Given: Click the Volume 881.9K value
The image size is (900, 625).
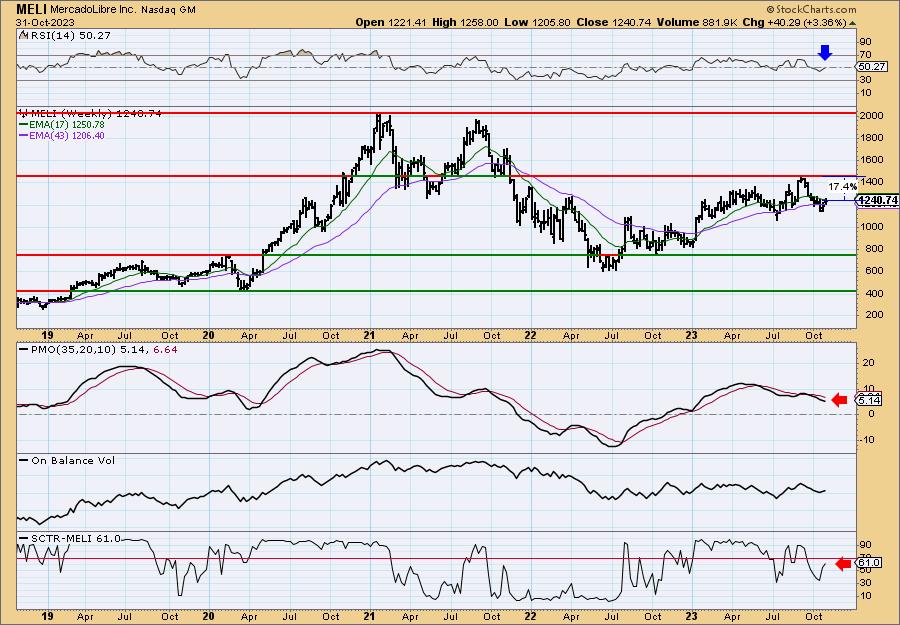Looking at the screenshot, I should click(696, 22).
